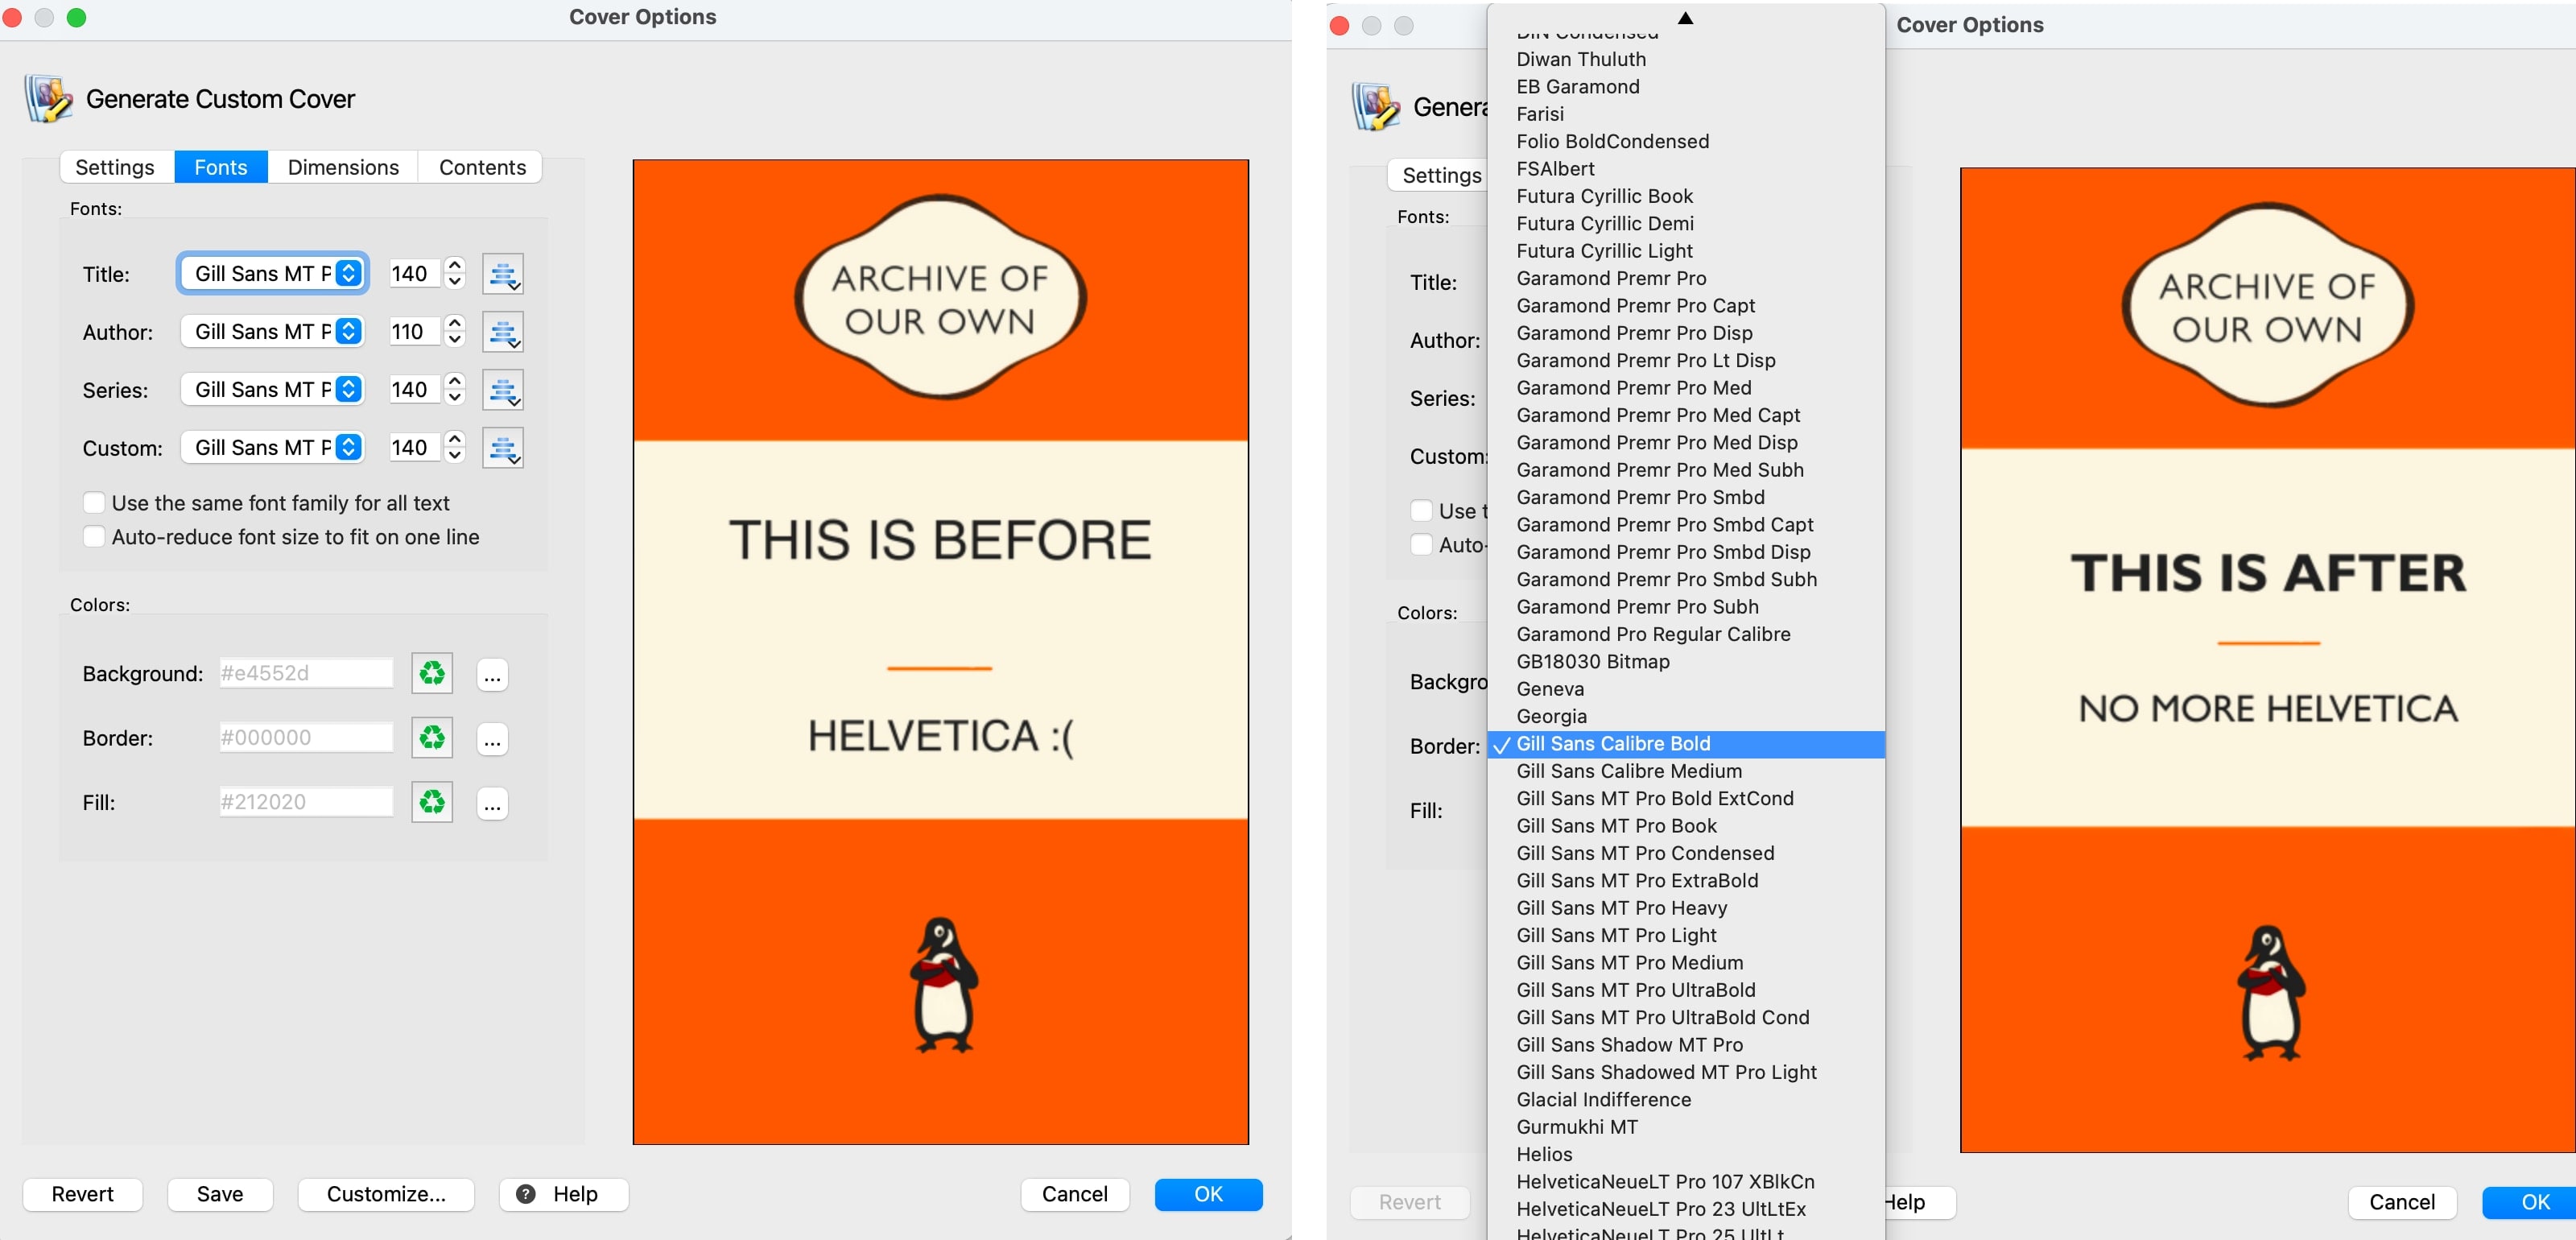Click Title text alignment icon
The image size is (2576, 1240).
502,274
